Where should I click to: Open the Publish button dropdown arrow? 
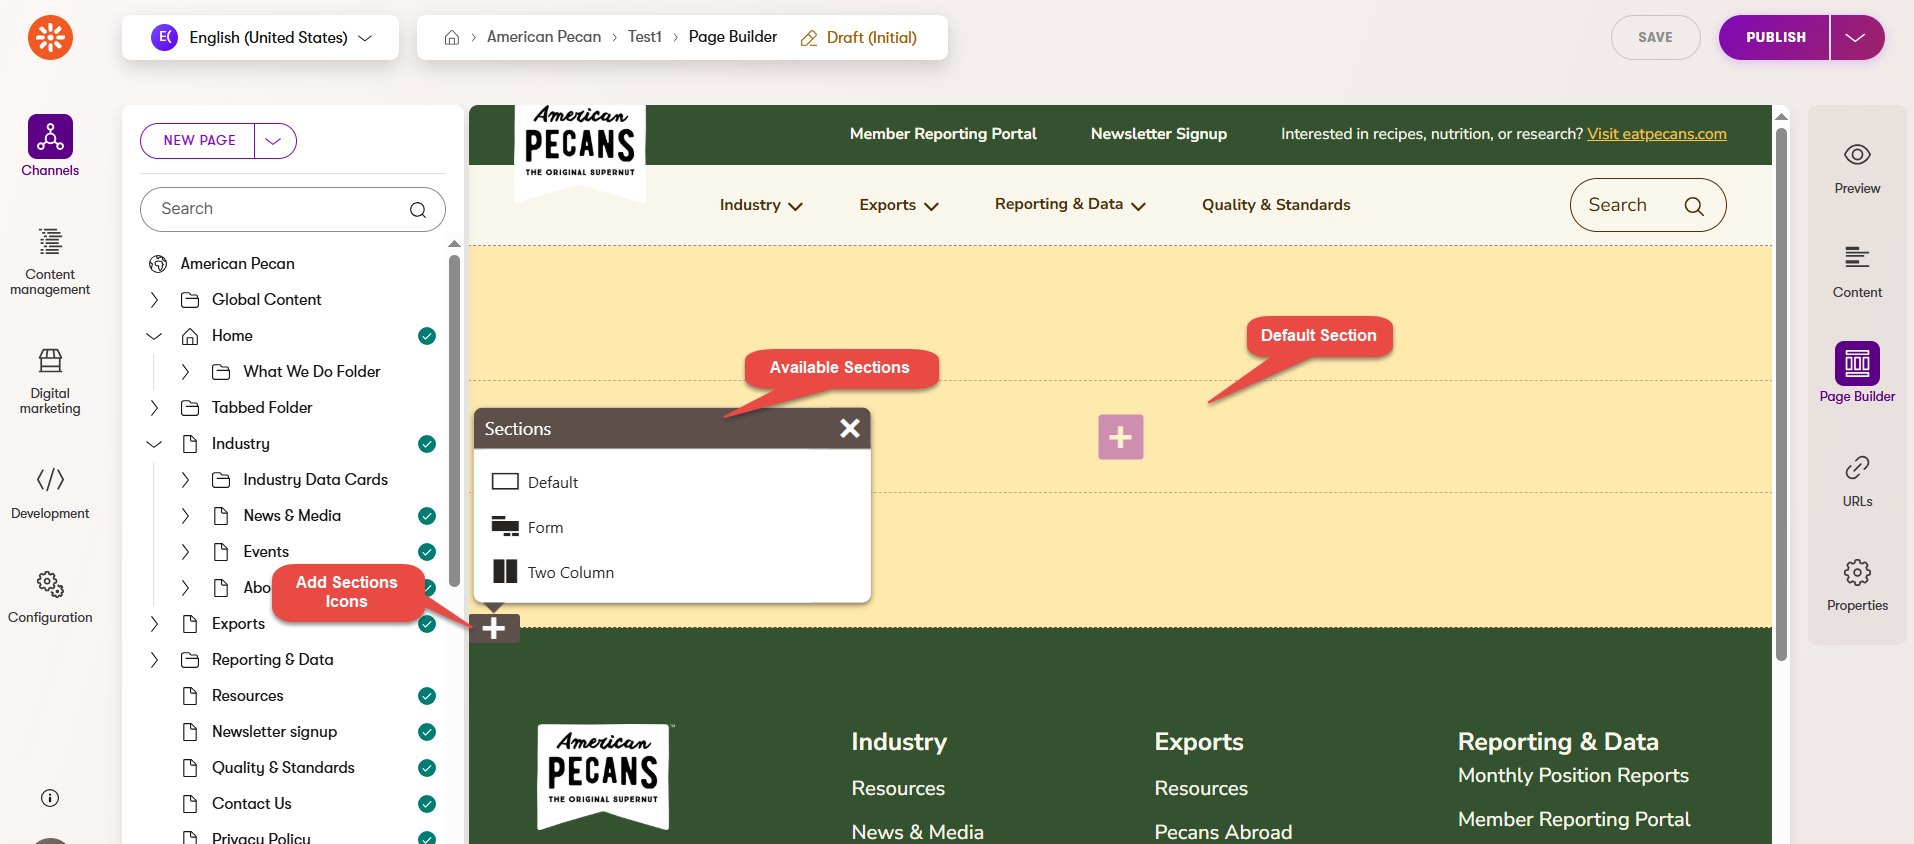pyautogui.click(x=1856, y=38)
